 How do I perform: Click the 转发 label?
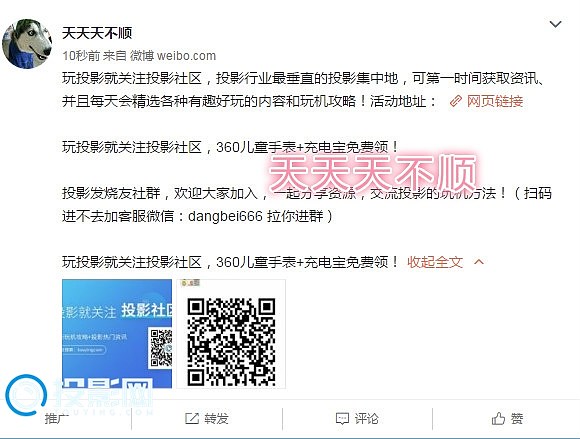pos(216,419)
